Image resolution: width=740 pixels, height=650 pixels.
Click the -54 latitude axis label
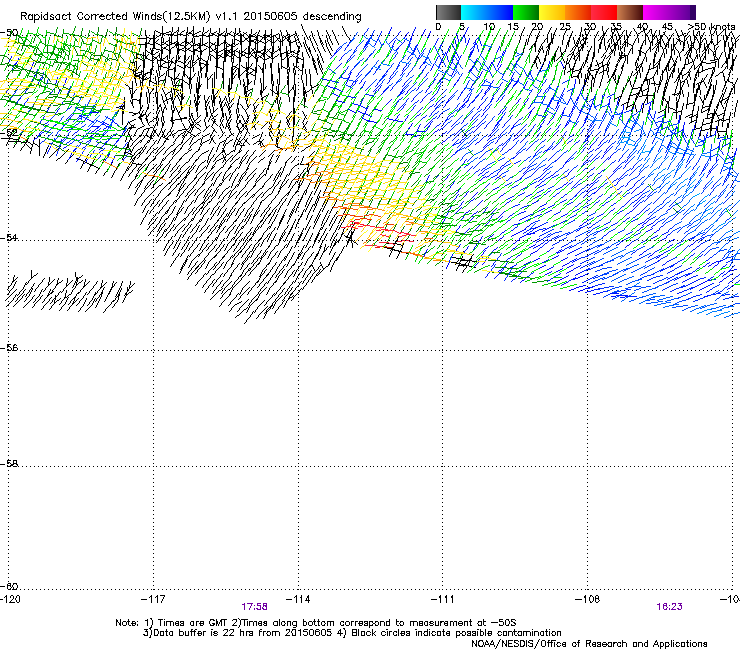tap(9, 237)
